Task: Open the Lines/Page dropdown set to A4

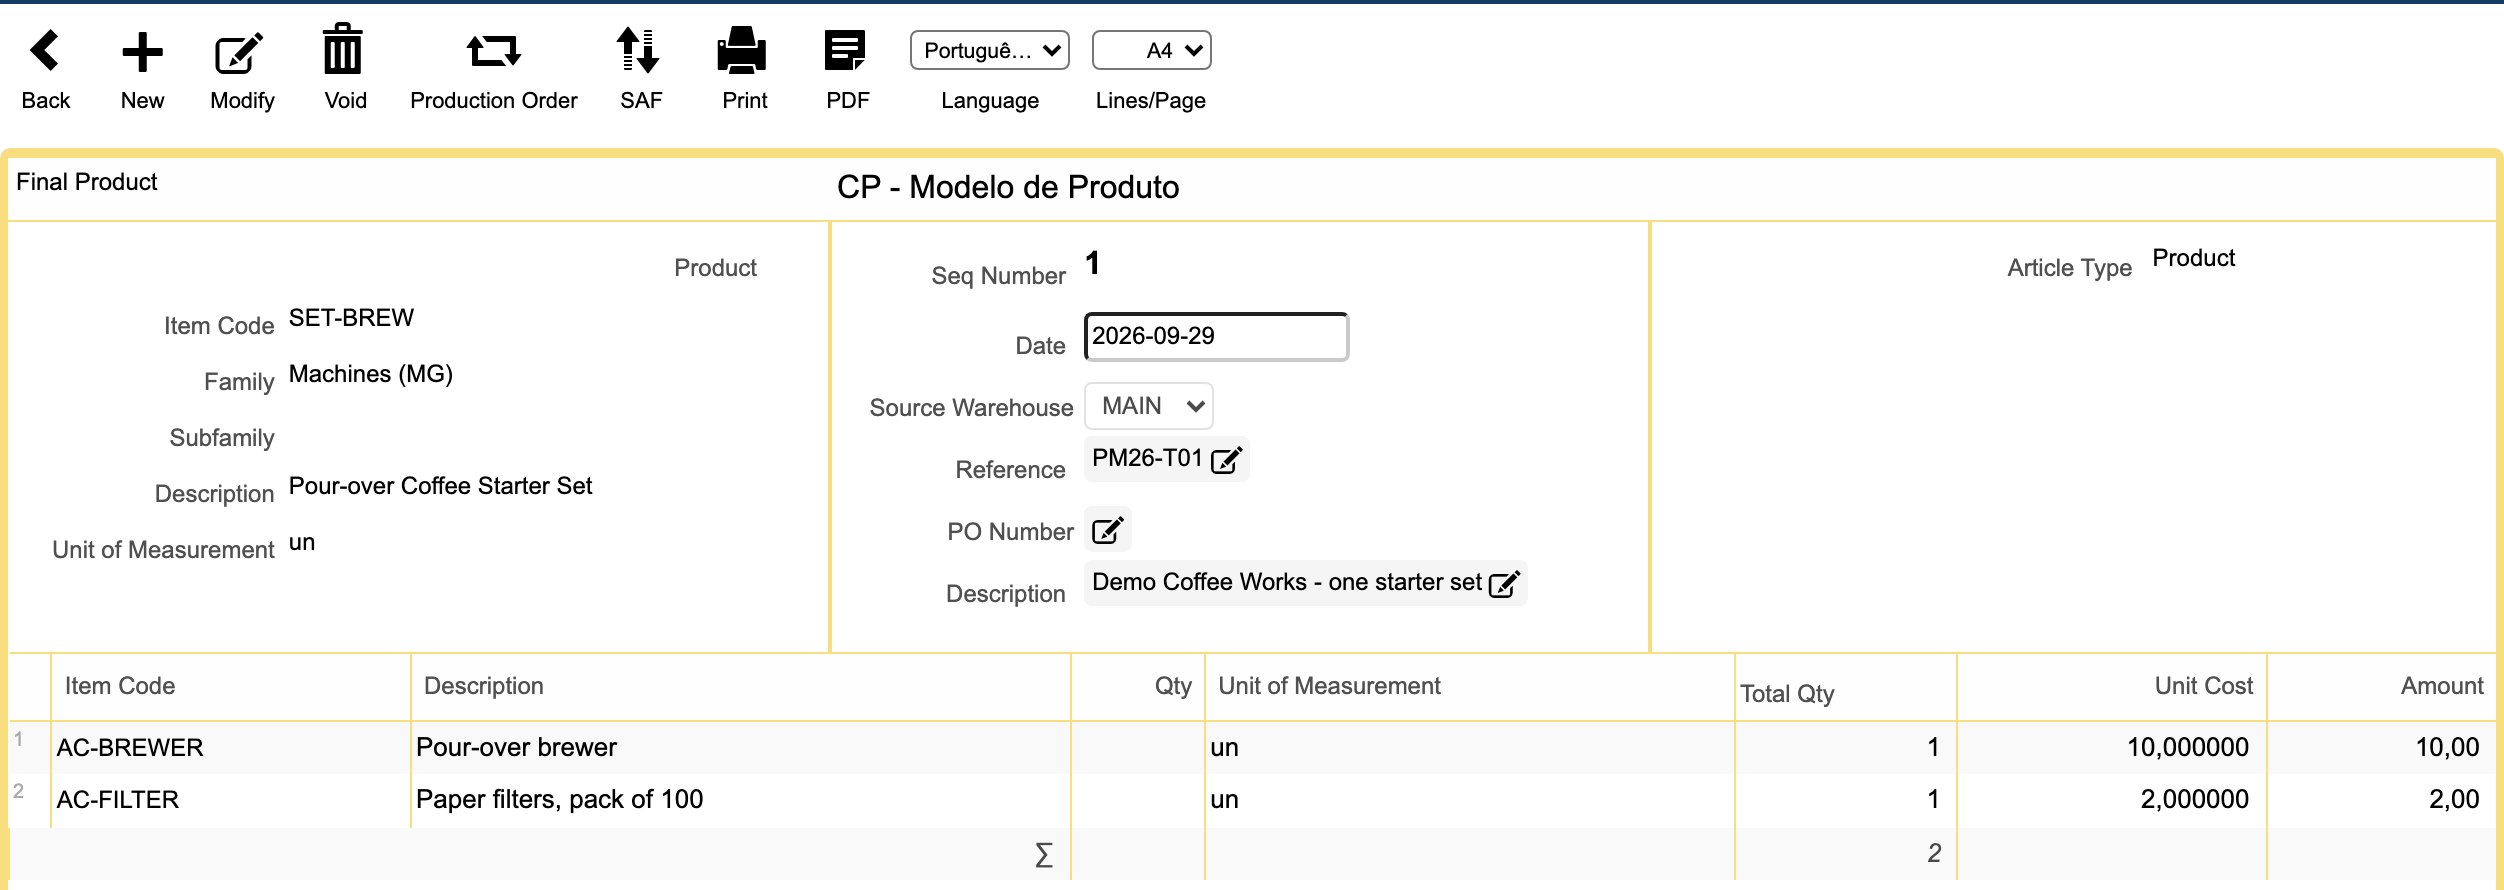Action: point(1152,51)
